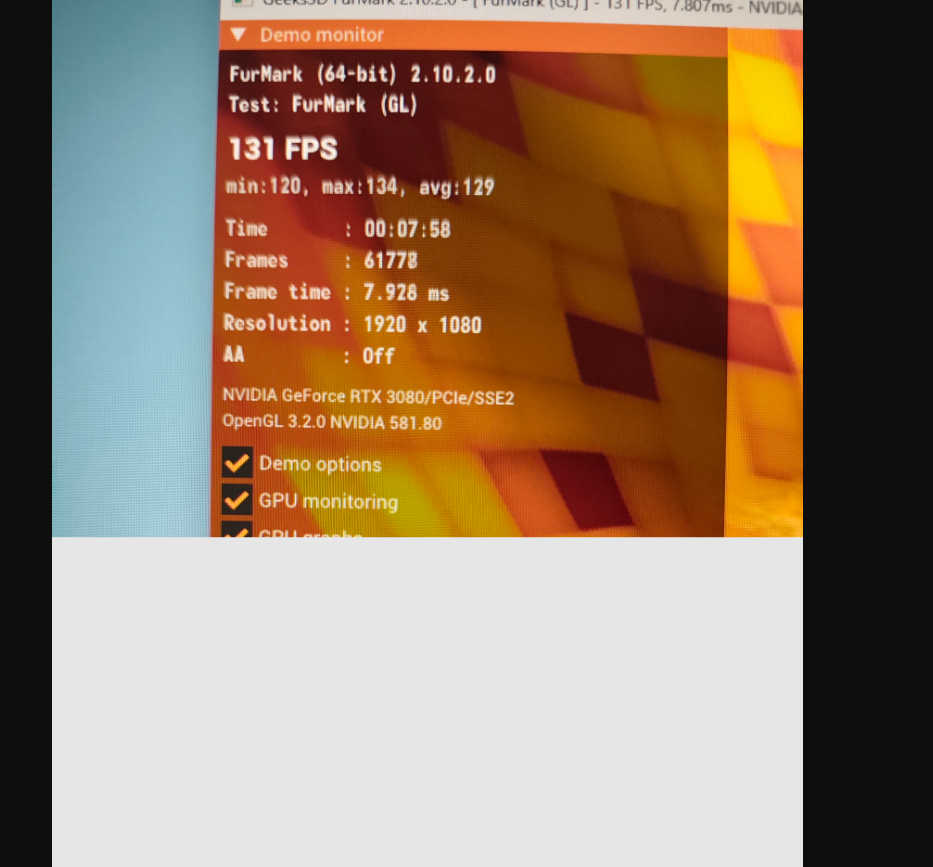Click the Frames value 61778
Viewport: 933px width, 867px height.
point(390,261)
